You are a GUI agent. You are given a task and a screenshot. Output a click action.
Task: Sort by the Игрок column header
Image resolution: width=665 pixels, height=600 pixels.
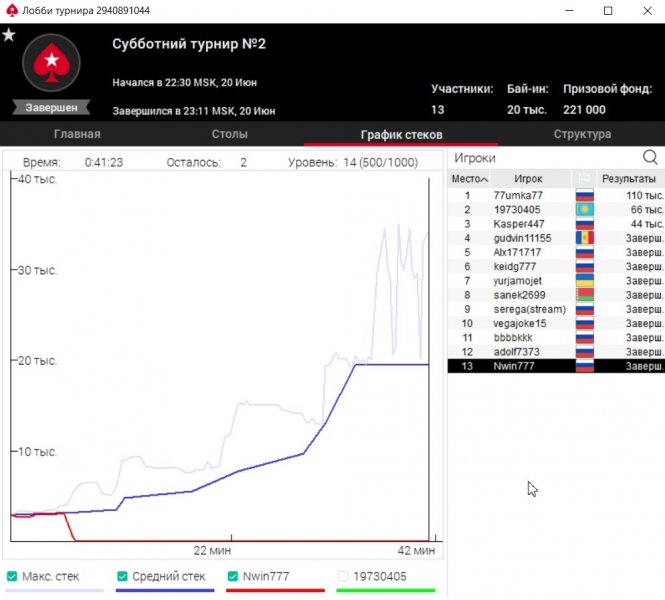point(528,178)
